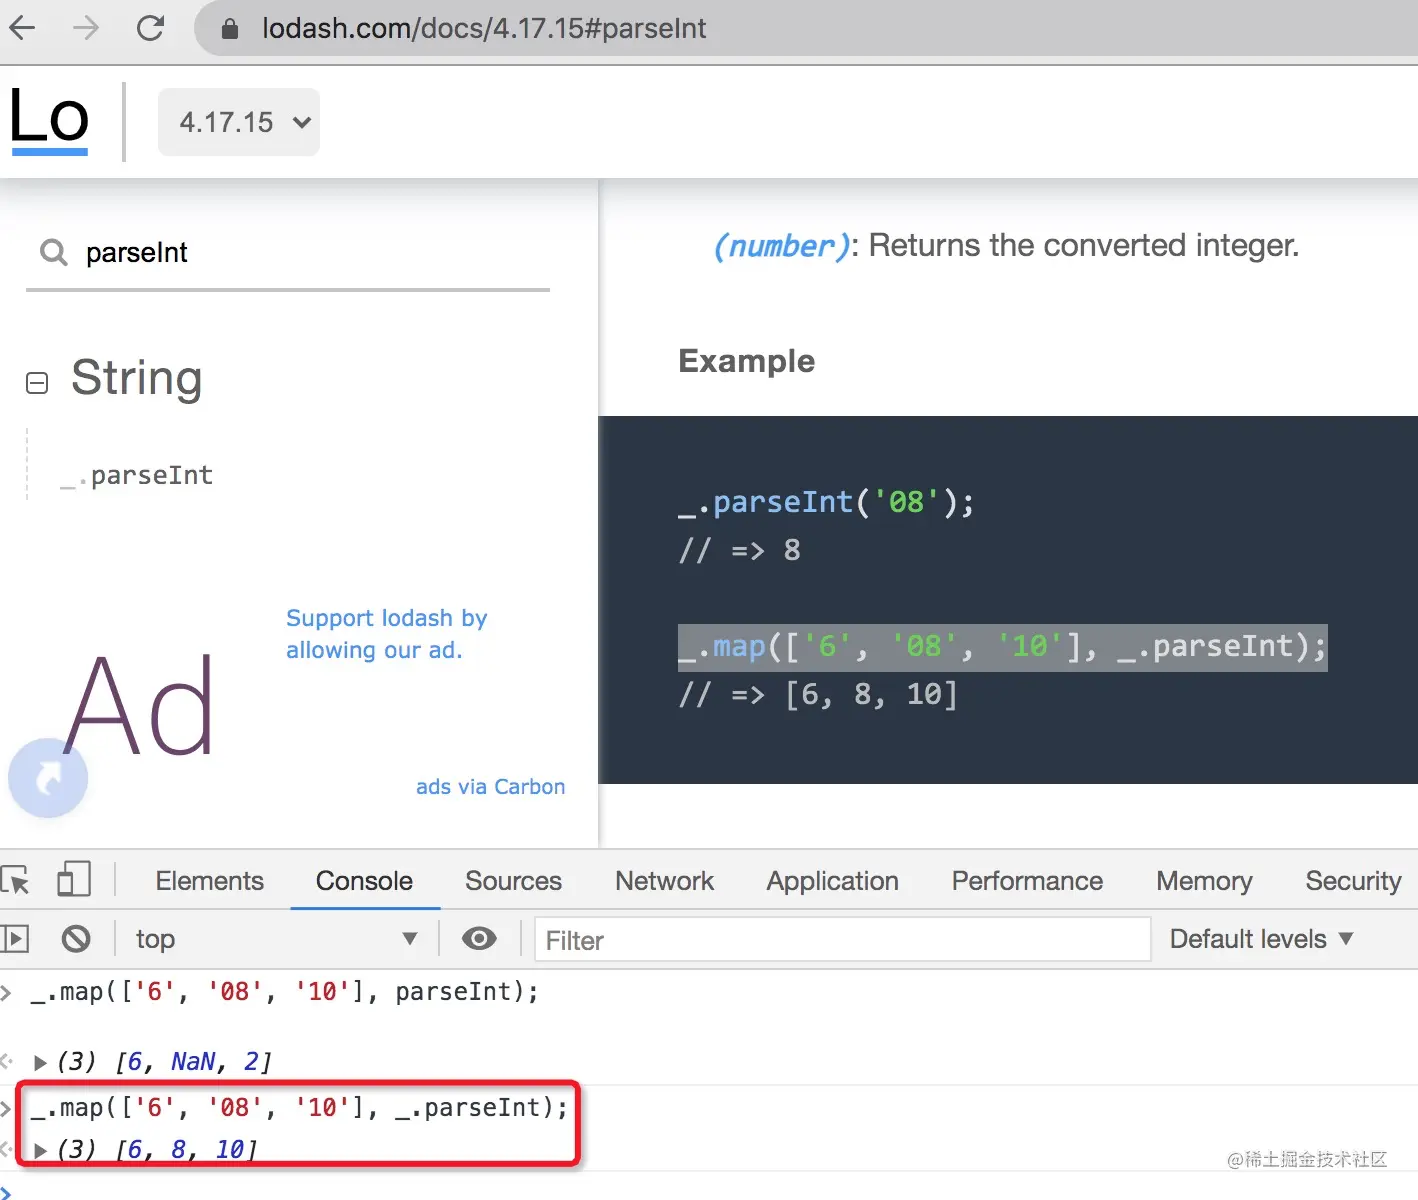
Task: Go forward using the browser forward arrow
Action: tap(86, 28)
